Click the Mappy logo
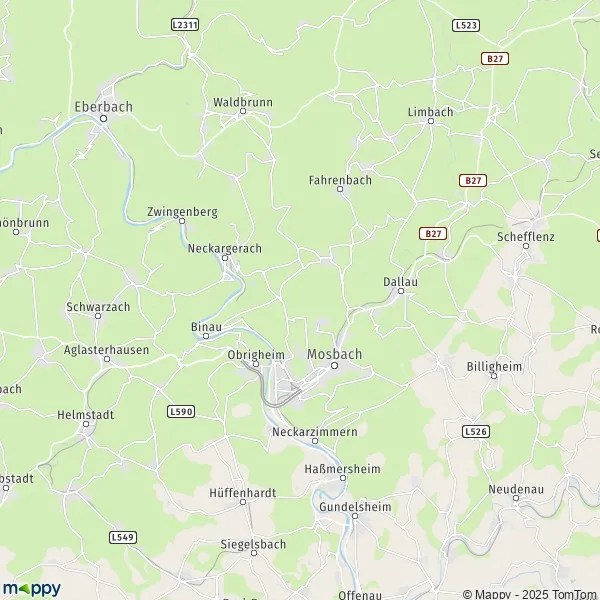The width and height of the screenshot is (600, 600). coord(32,589)
